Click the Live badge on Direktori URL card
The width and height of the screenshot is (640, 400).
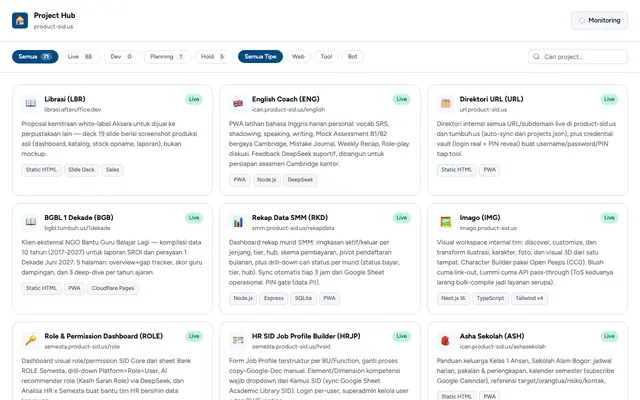(609, 99)
